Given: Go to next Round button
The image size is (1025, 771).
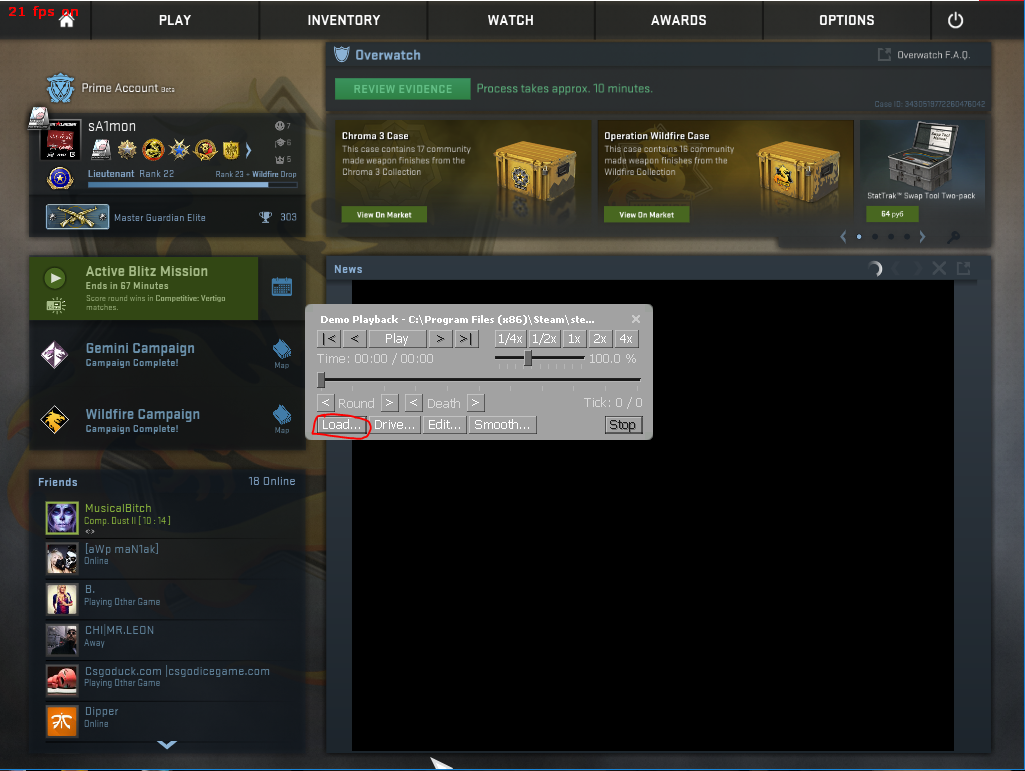Looking at the screenshot, I should [x=390, y=402].
